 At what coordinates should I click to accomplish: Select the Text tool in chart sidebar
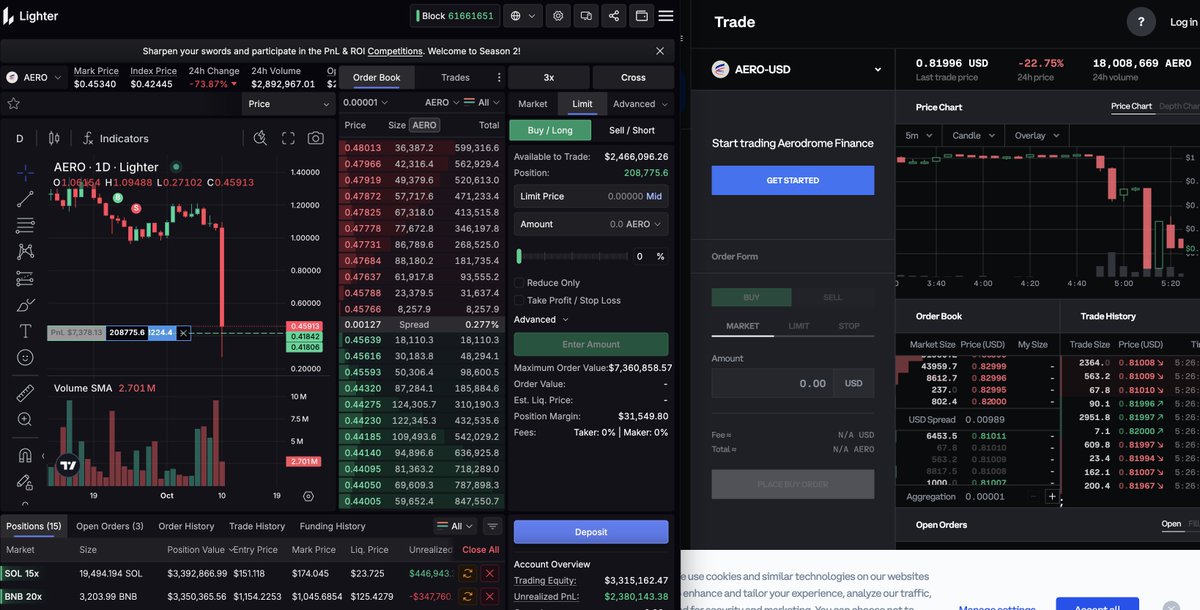(x=25, y=331)
